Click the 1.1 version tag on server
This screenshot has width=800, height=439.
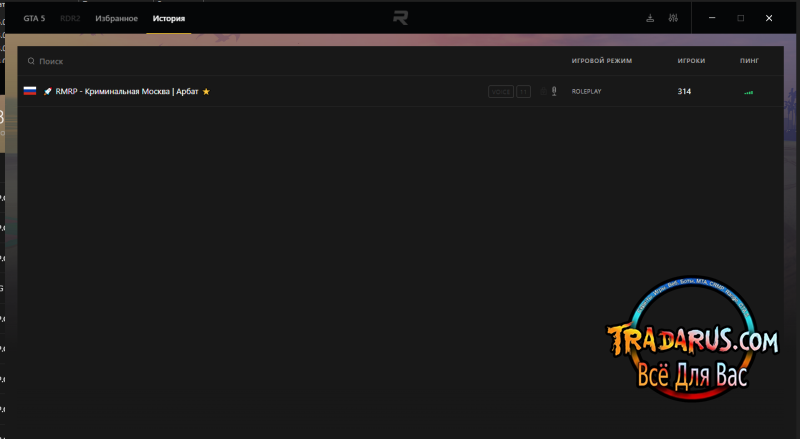(x=523, y=91)
